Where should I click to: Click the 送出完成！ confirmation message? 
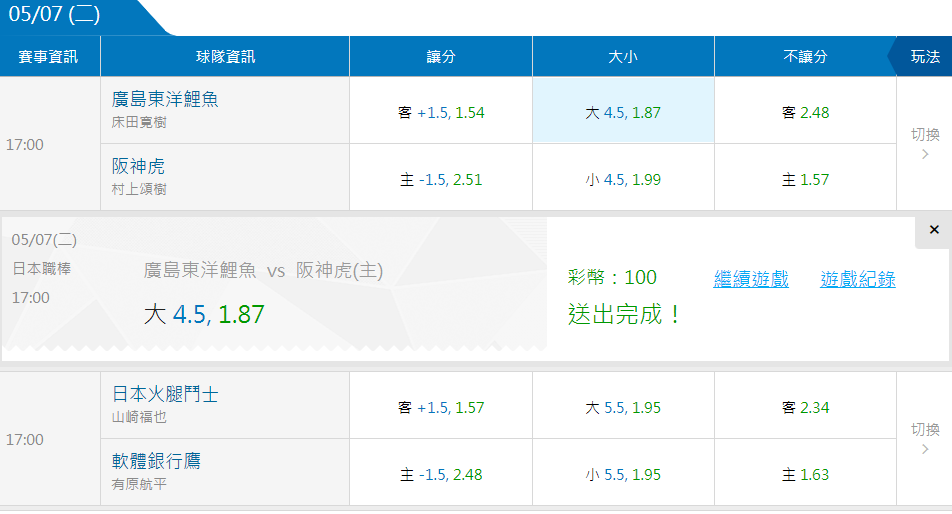625,314
